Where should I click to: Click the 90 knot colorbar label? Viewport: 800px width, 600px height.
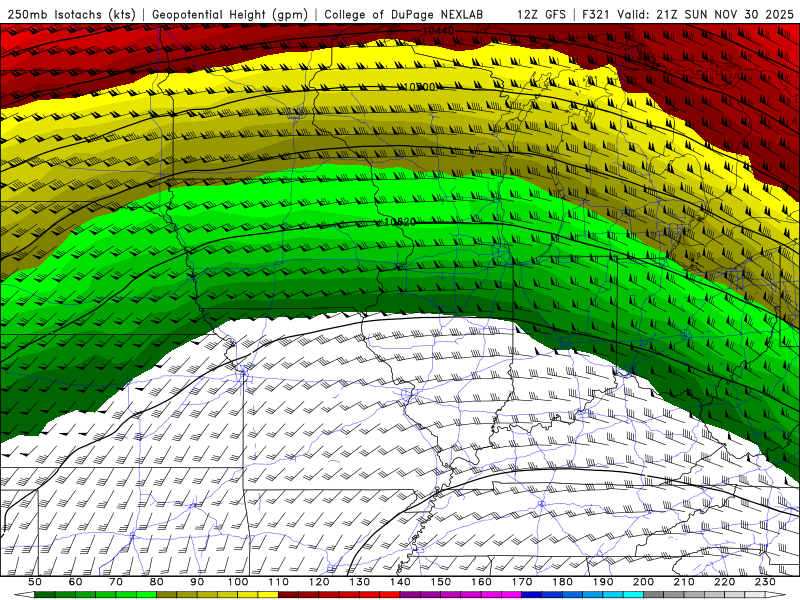[197, 582]
